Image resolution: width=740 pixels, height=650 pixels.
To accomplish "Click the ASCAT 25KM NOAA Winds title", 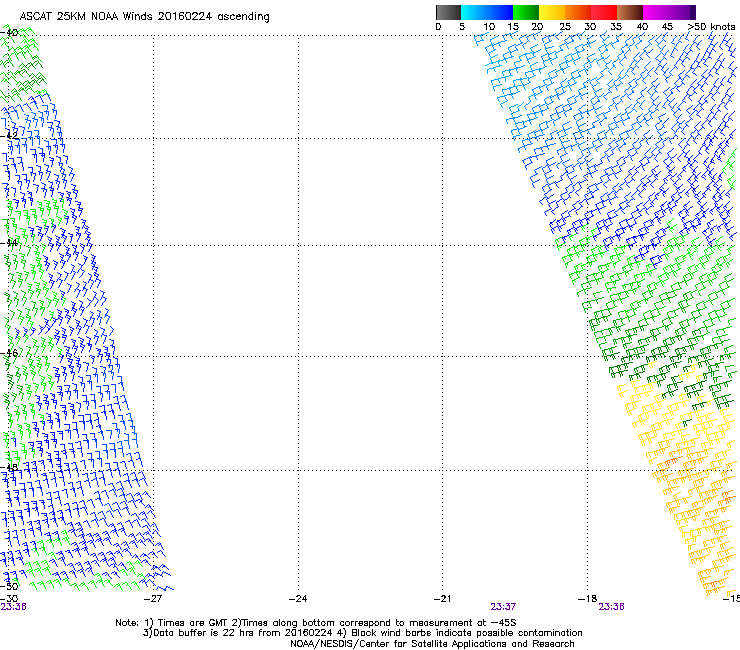I will 144,17.
